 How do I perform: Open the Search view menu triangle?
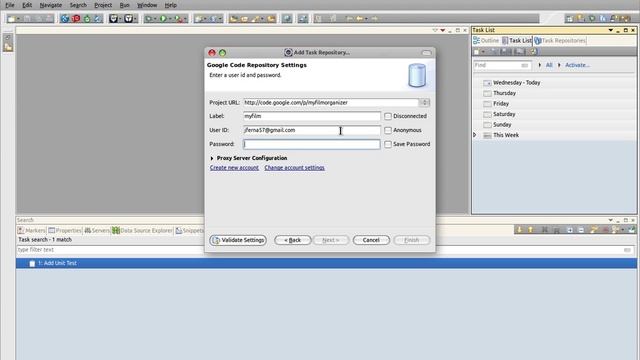point(611,220)
